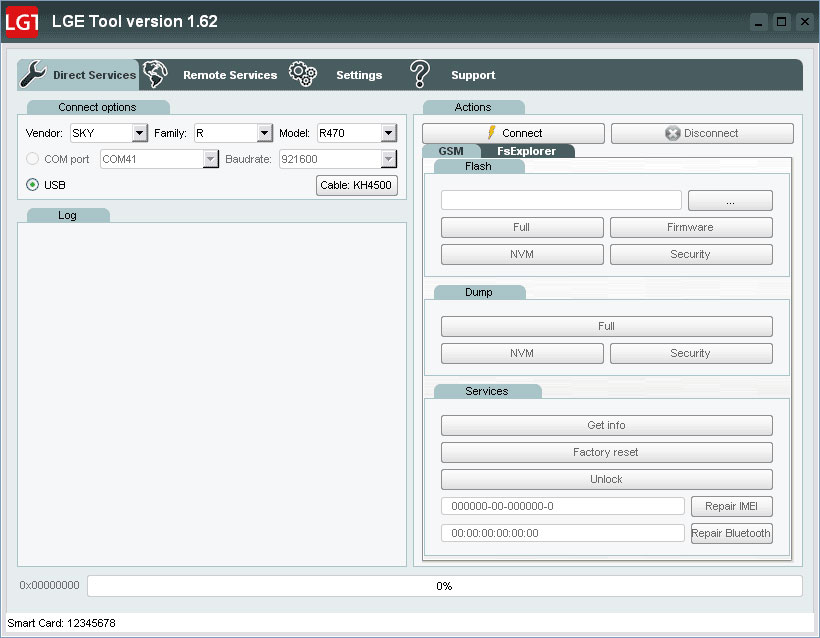Click the lightning bolt icon on Connect

[491, 133]
